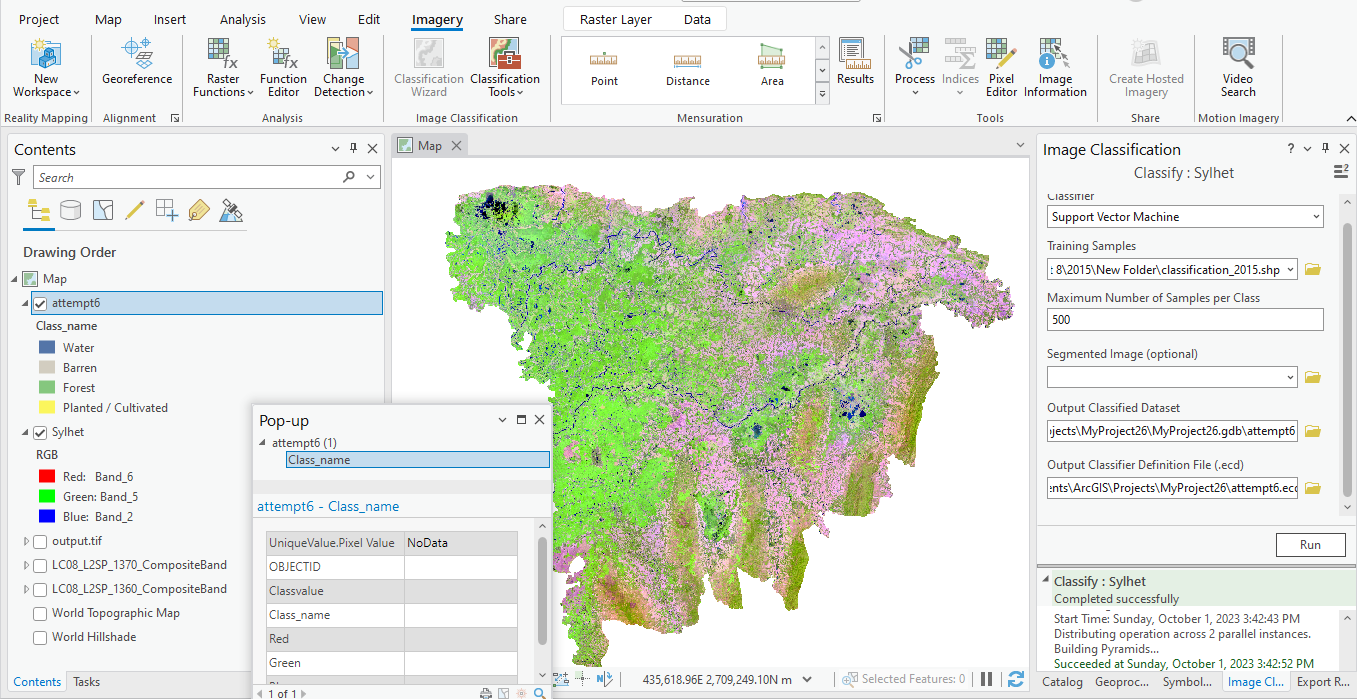This screenshot has height=699, width=1357.
Task: Click the Pixel Editor icon
Action: 1001,66
